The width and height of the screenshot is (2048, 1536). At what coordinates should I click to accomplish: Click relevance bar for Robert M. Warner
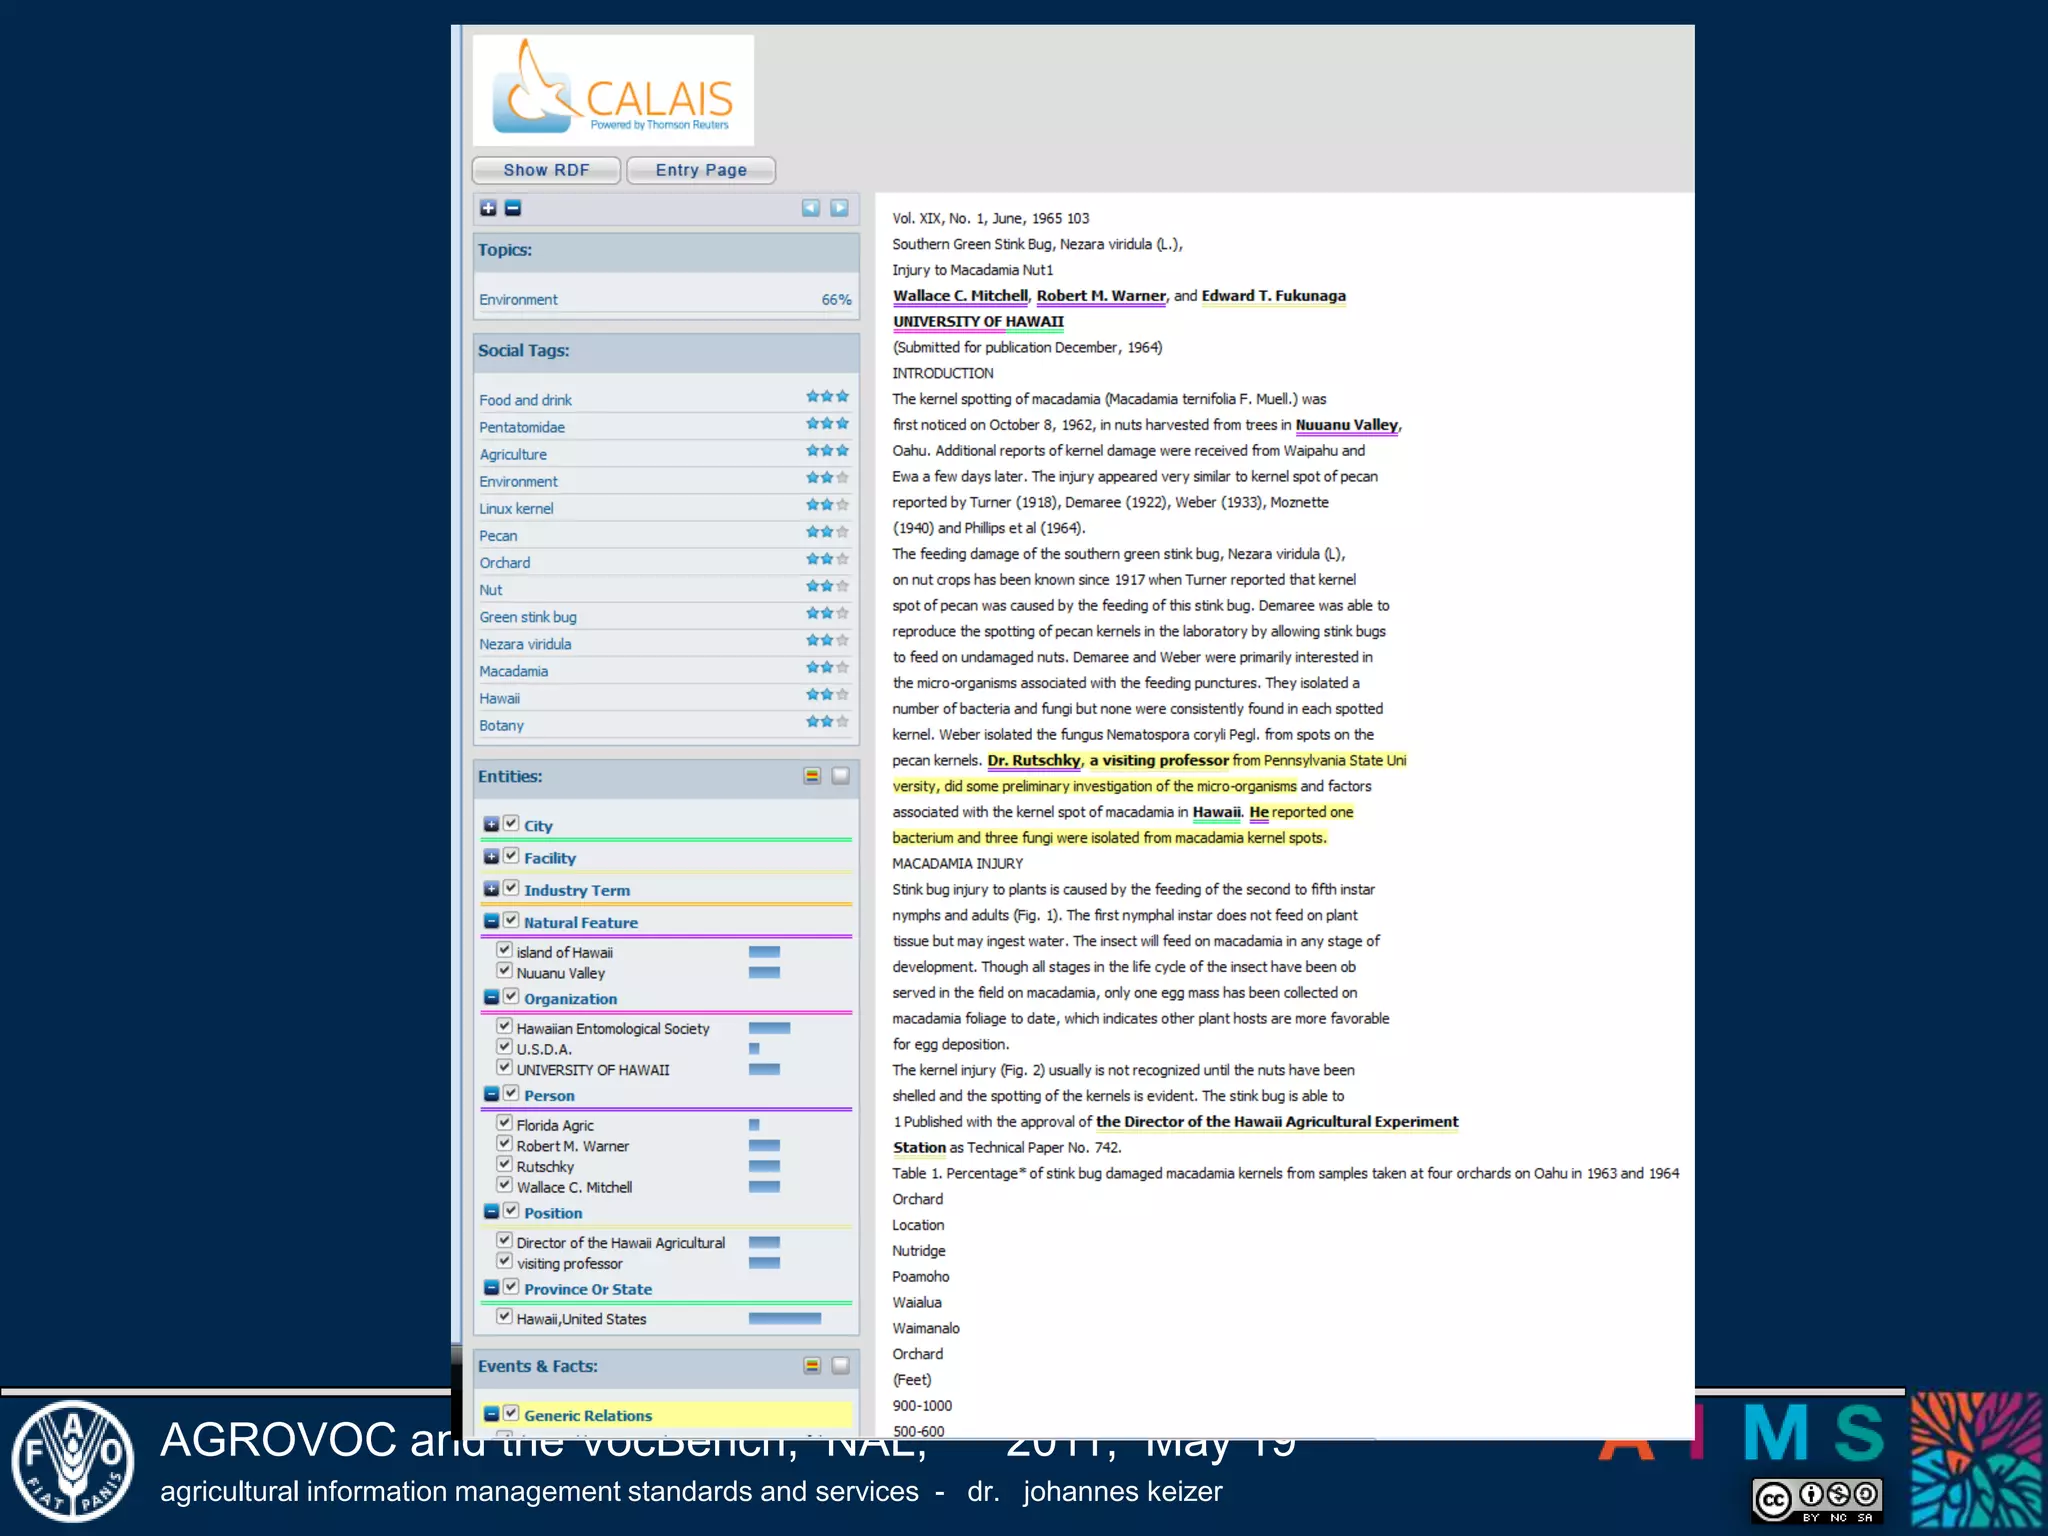pos(764,1146)
